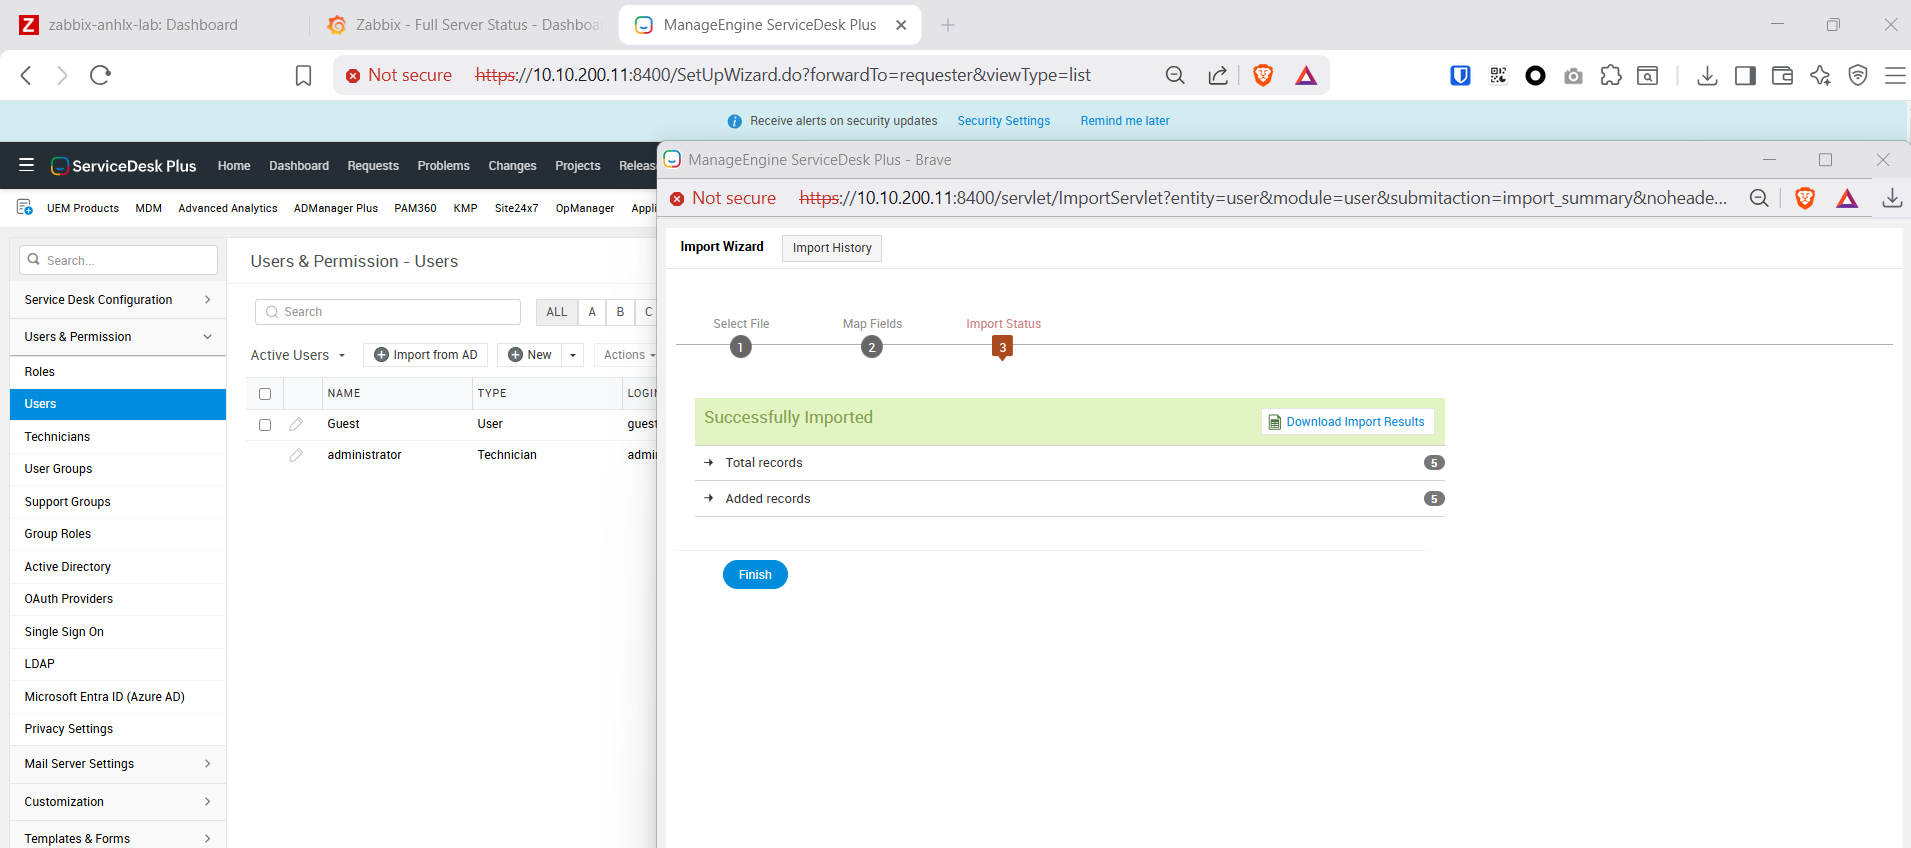Click the Brave Shields lion icon in main toolbar
The image size is (1911, 848).
point(1263,75)
